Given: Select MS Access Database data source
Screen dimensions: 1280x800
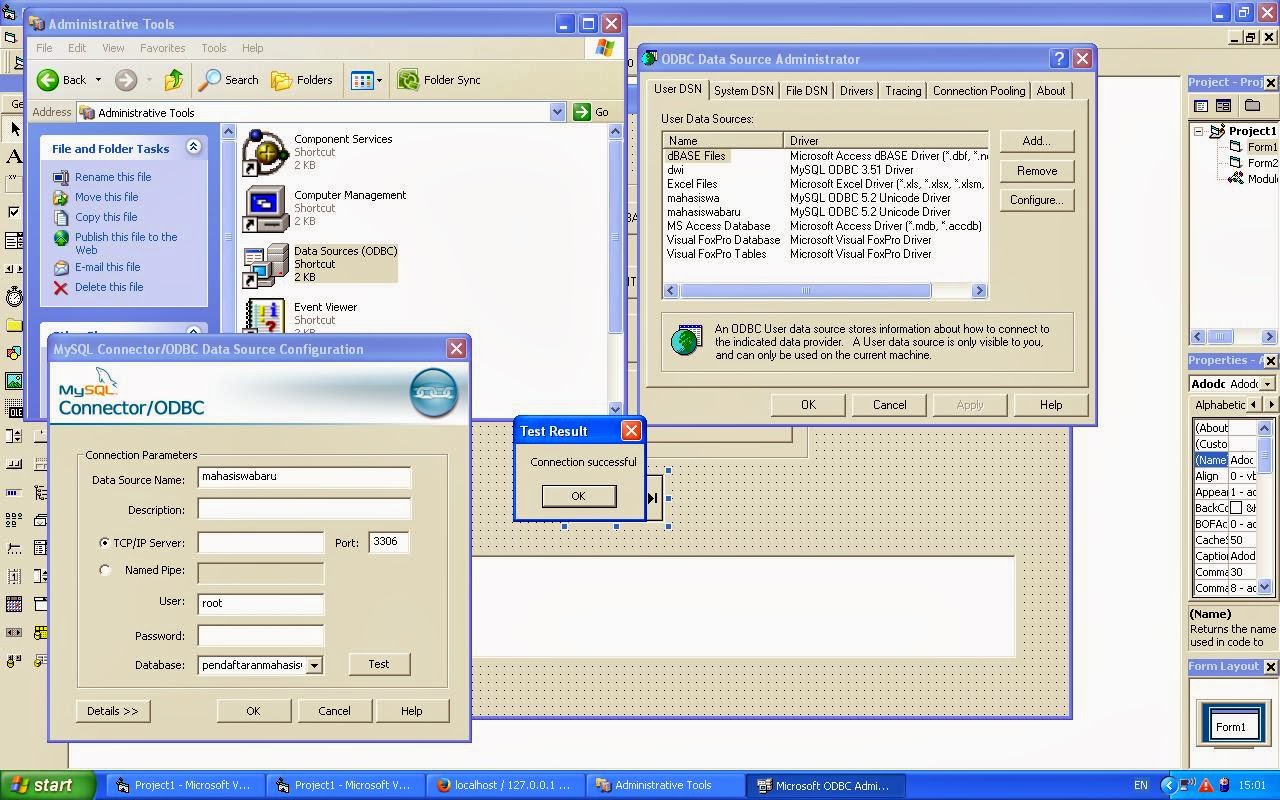Looking at the screenshot, I should [825, 226].
